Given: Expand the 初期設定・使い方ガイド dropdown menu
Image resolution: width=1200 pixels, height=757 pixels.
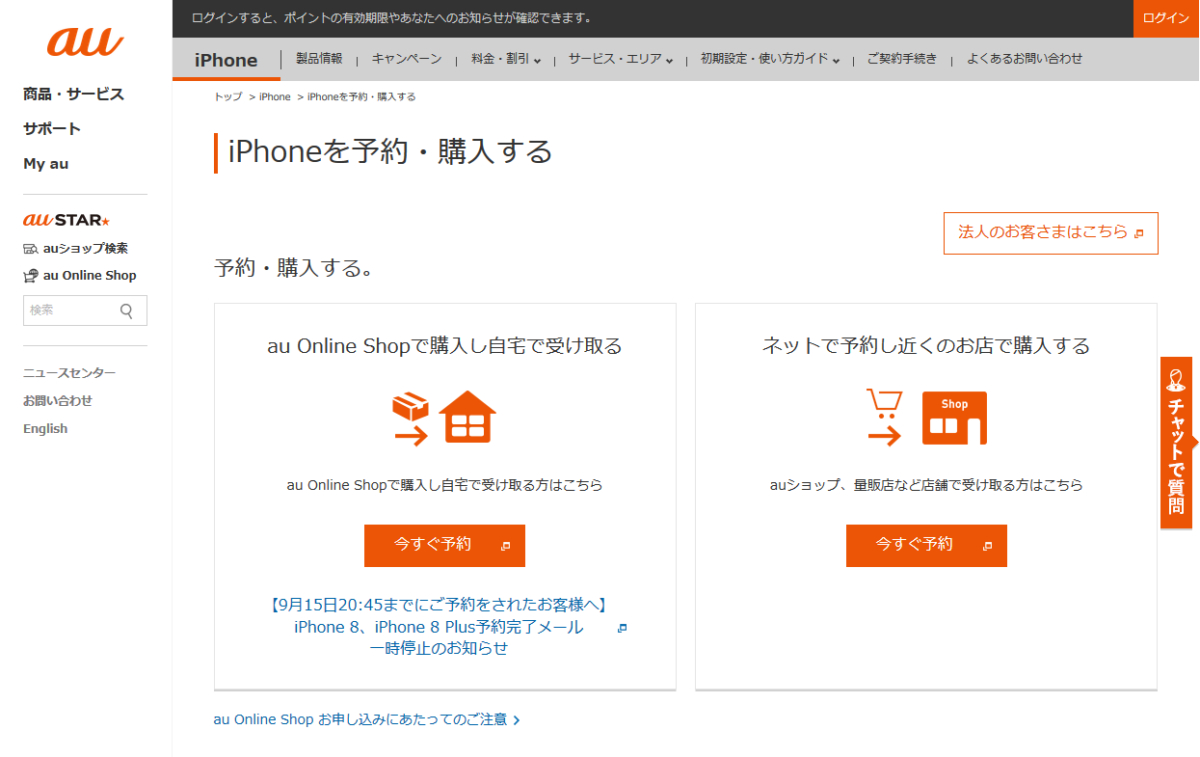Looking at the screenshot, I should [x=770, y=59].
